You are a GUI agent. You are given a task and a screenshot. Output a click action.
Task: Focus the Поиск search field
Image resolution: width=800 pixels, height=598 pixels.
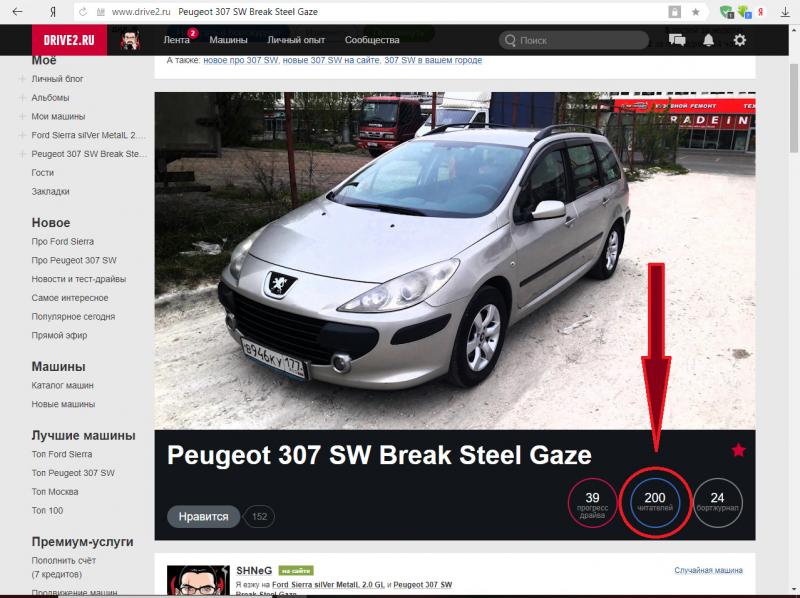point(574,40)
